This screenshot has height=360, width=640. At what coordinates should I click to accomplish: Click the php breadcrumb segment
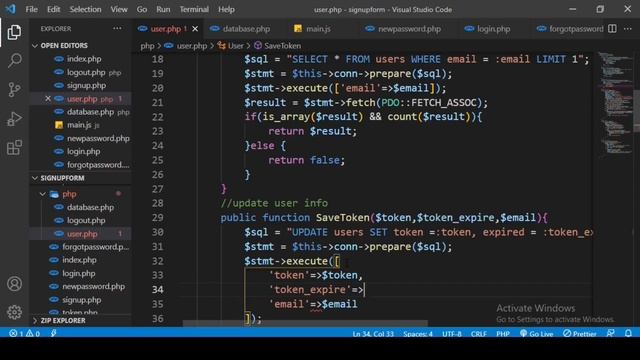[x=147, y=46]
